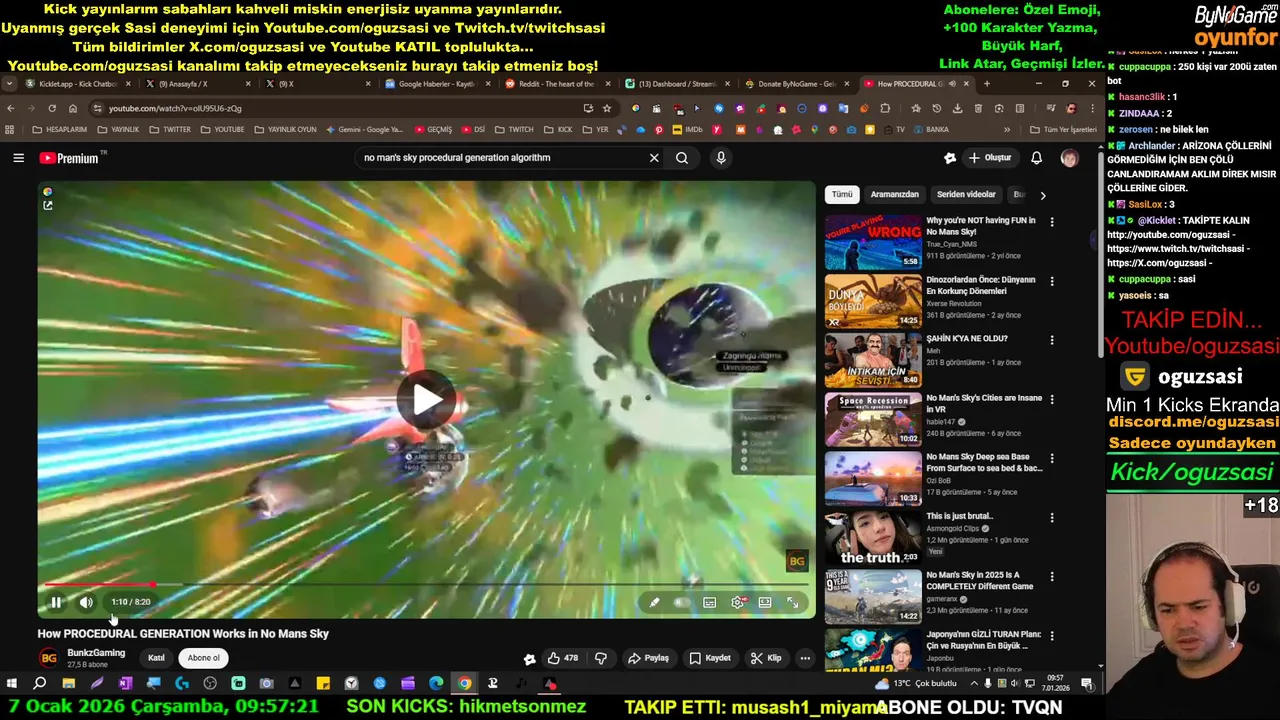Open the TWITCH bookmarks folder
1280x720 pixels.
[514, 129]
